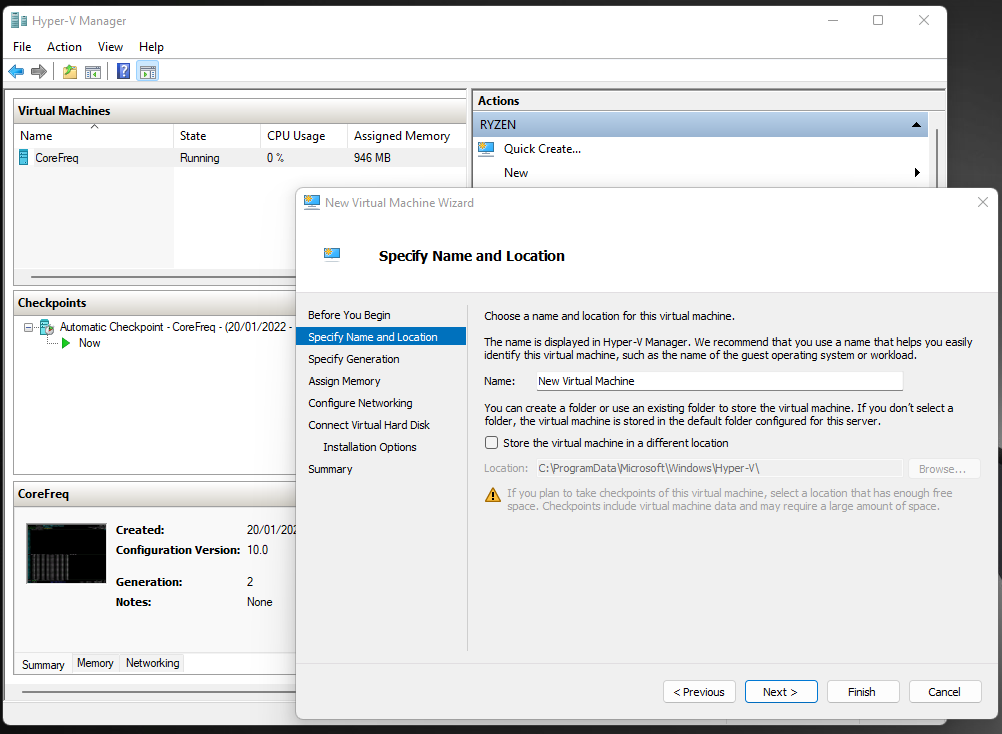Go to Specify Generation wizard step
The height and width of the screenshot is (734, 1002).
pyautogui.click(x=353, y=359)
